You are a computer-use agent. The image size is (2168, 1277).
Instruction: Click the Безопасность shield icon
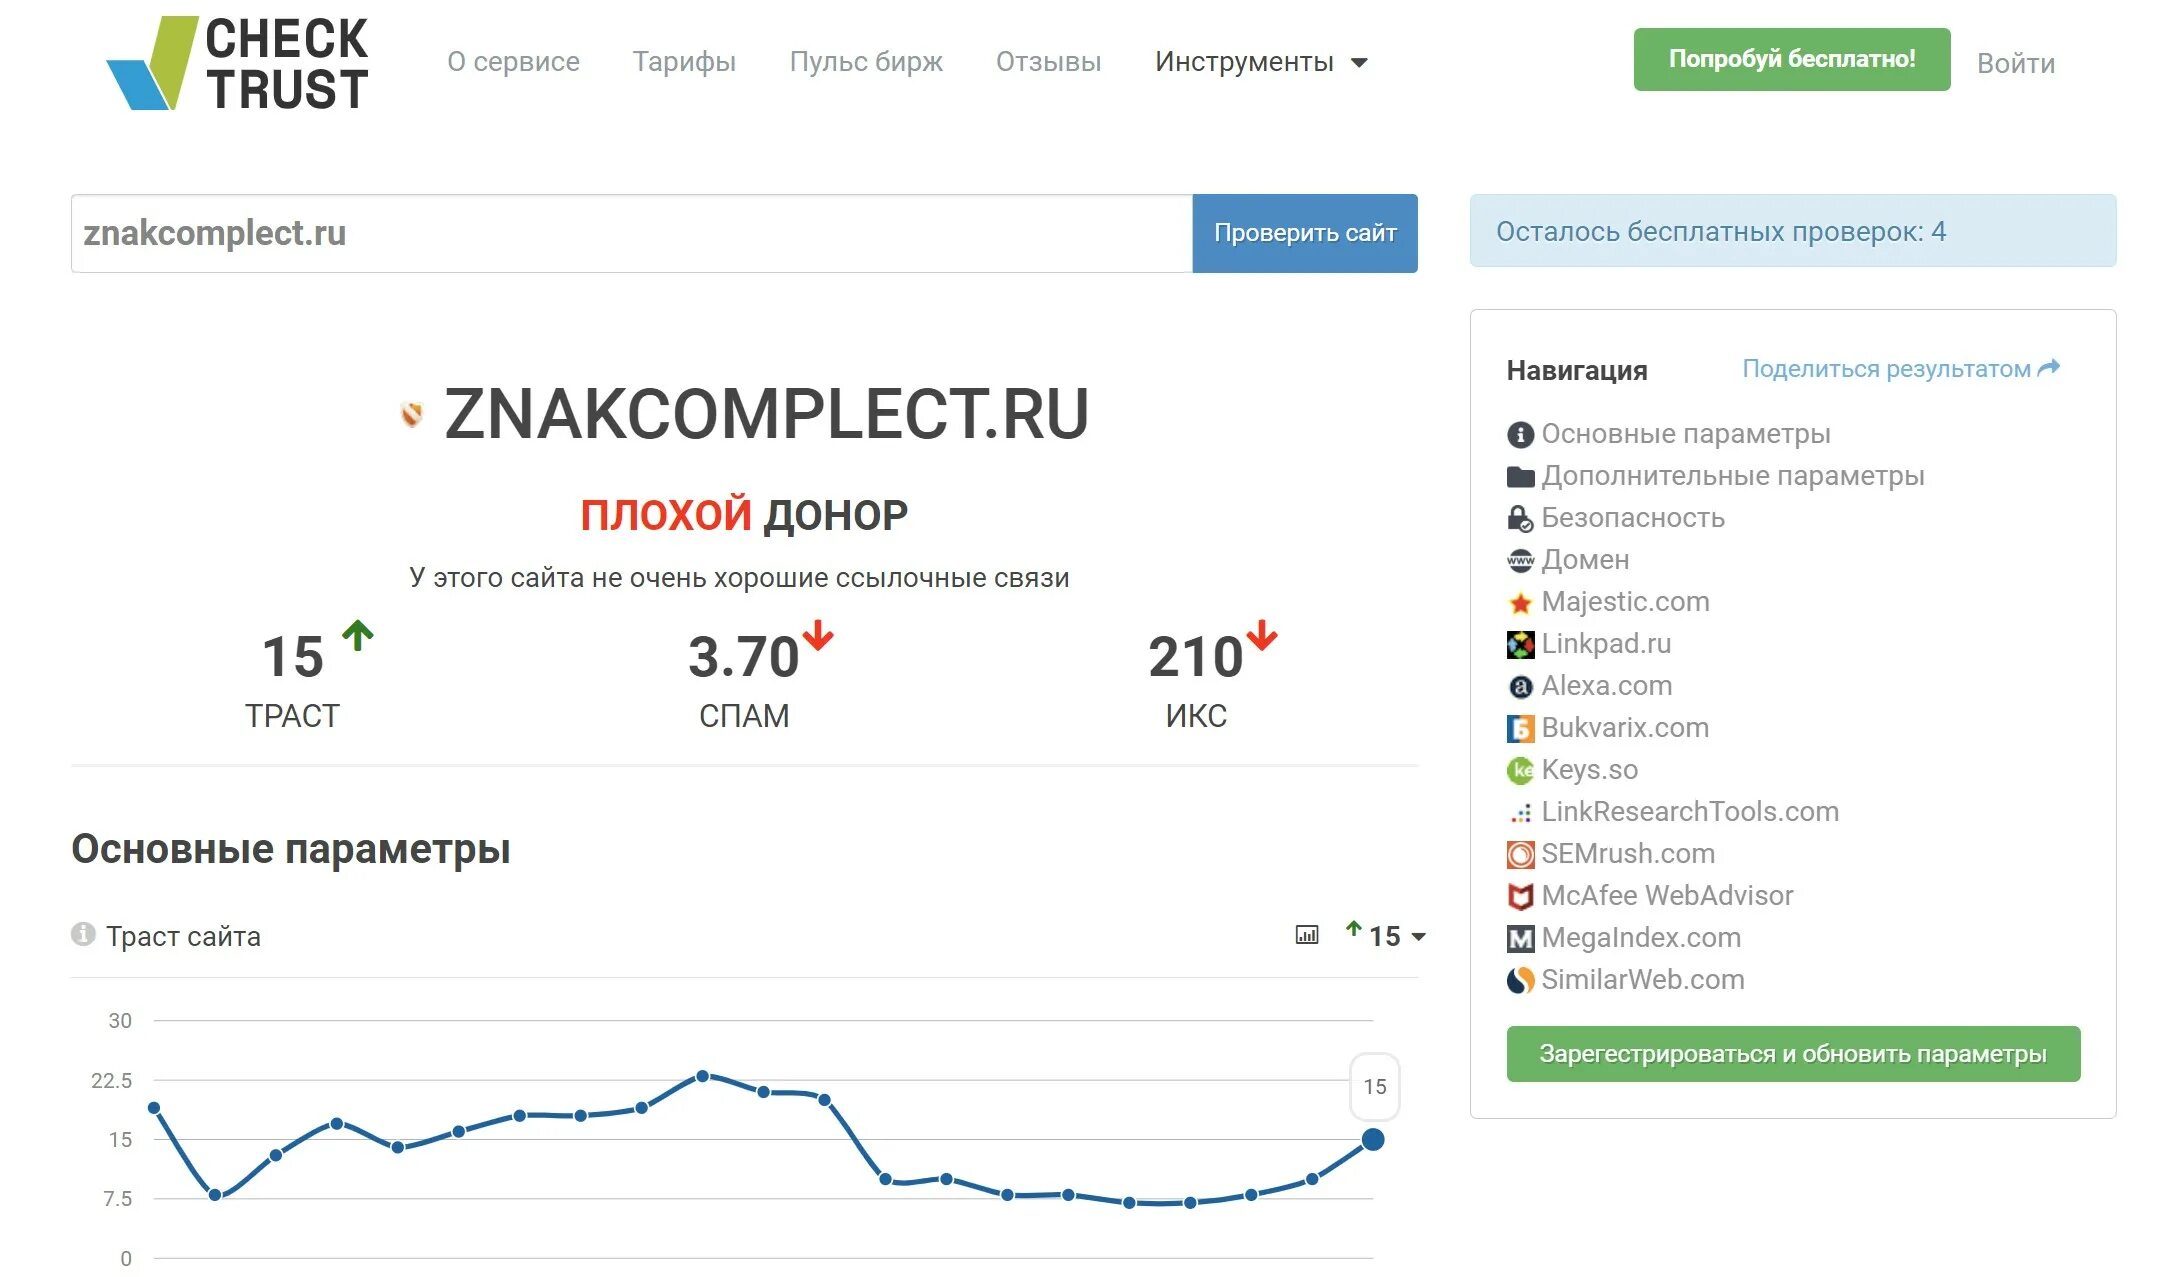[x=1516, y=517]
